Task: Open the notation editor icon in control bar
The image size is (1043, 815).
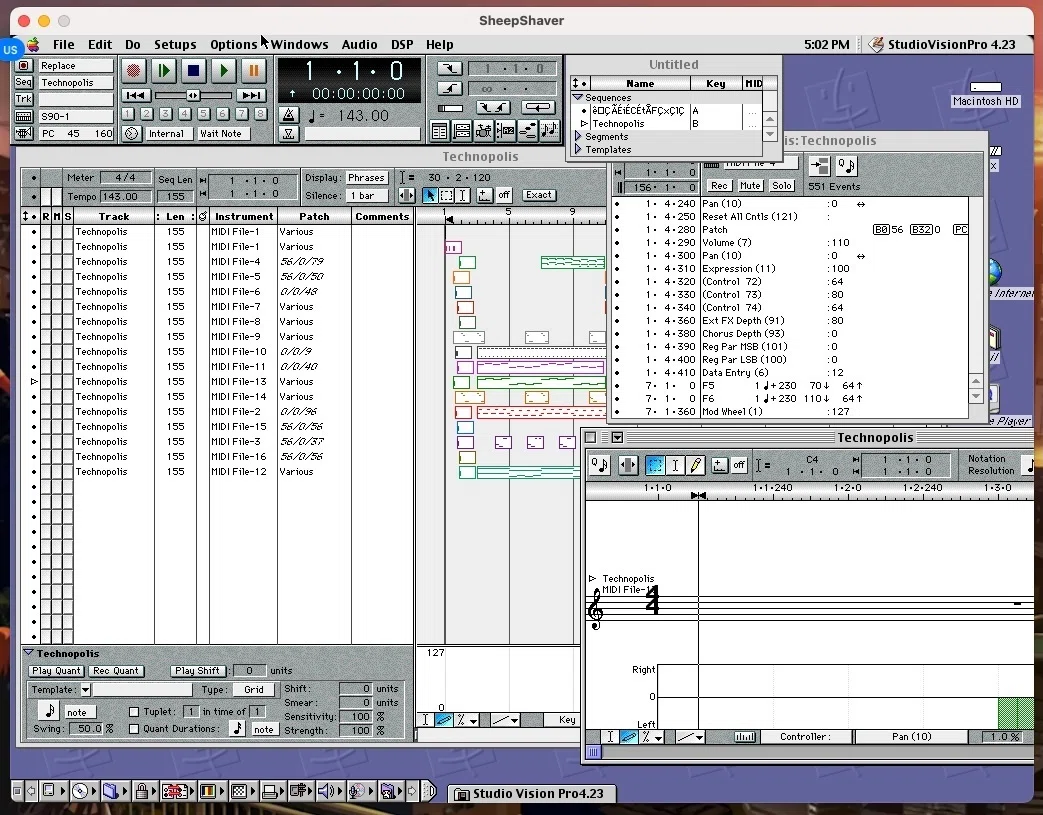Action: (549, 130)
